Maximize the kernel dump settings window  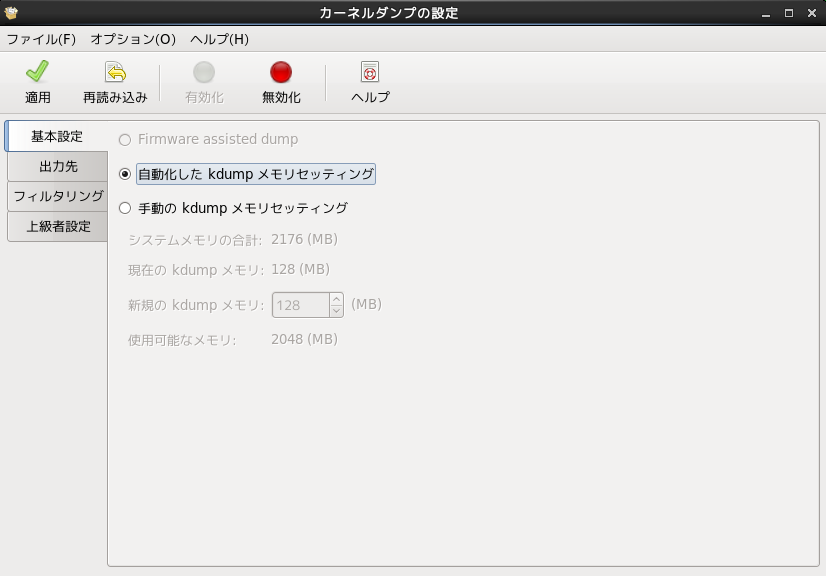789,13
